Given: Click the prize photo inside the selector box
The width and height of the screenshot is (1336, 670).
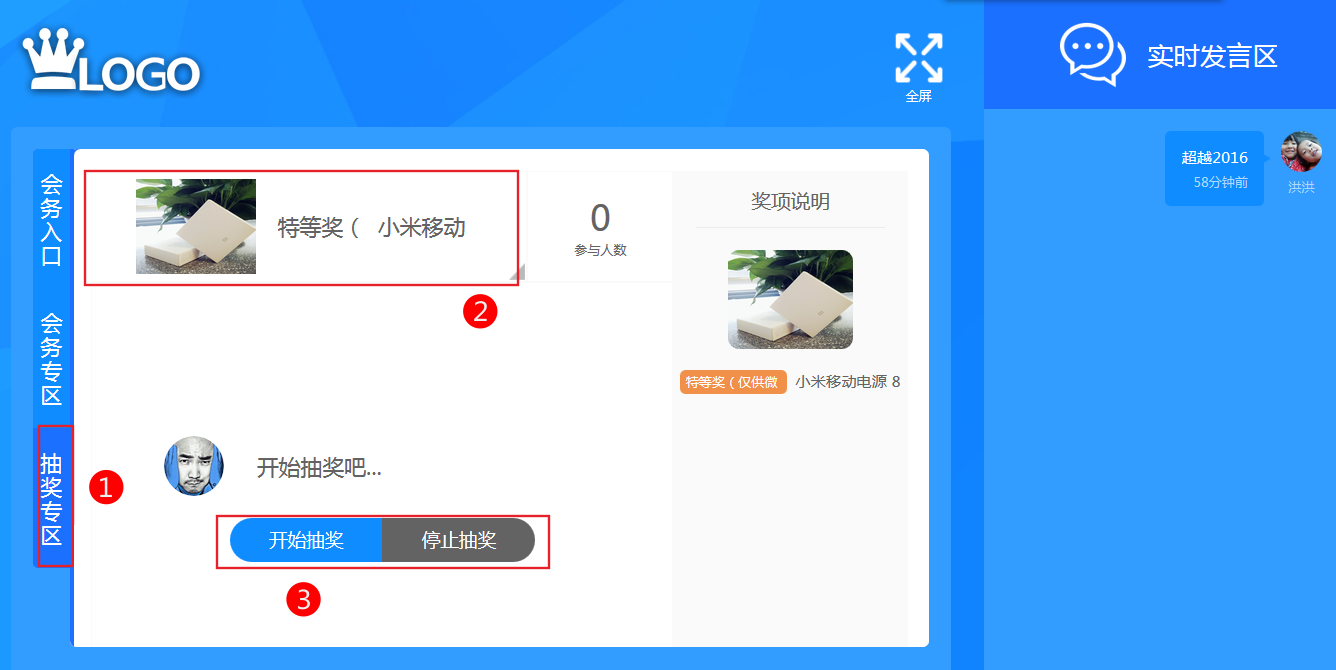Looking at the screenshot, I should [x=196, y=226].
